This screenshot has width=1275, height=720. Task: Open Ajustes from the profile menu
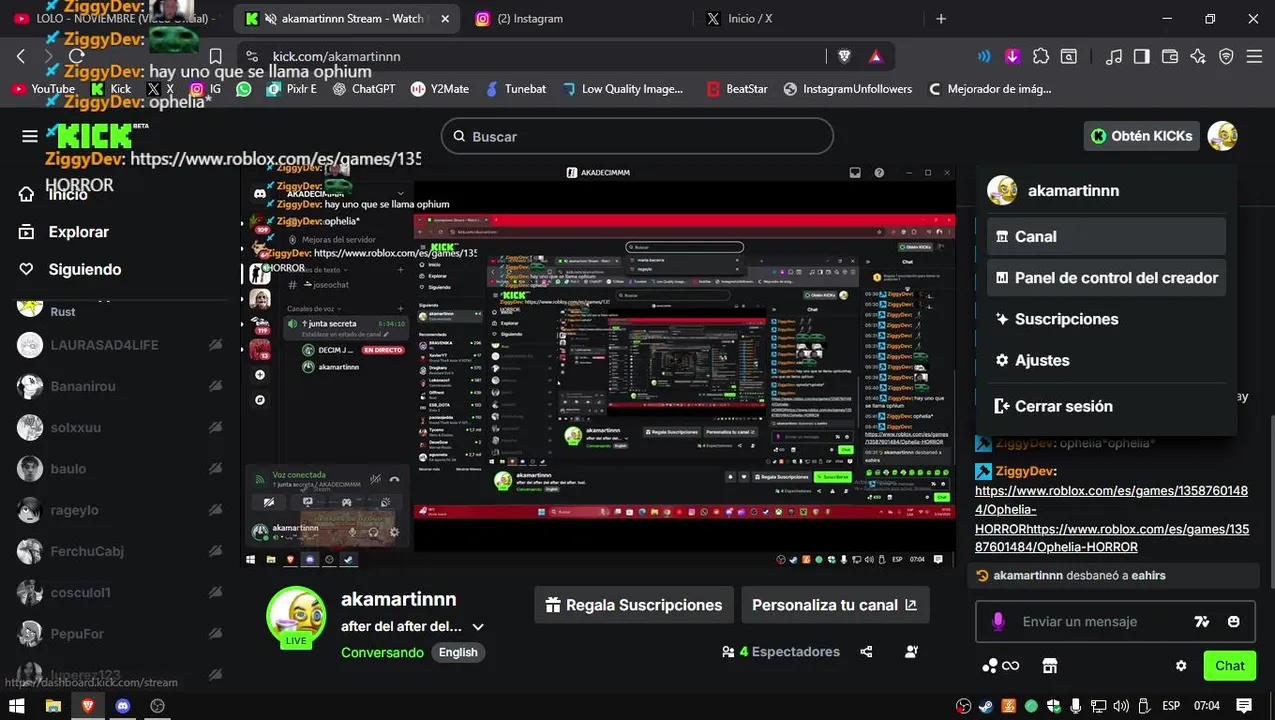1106,360
